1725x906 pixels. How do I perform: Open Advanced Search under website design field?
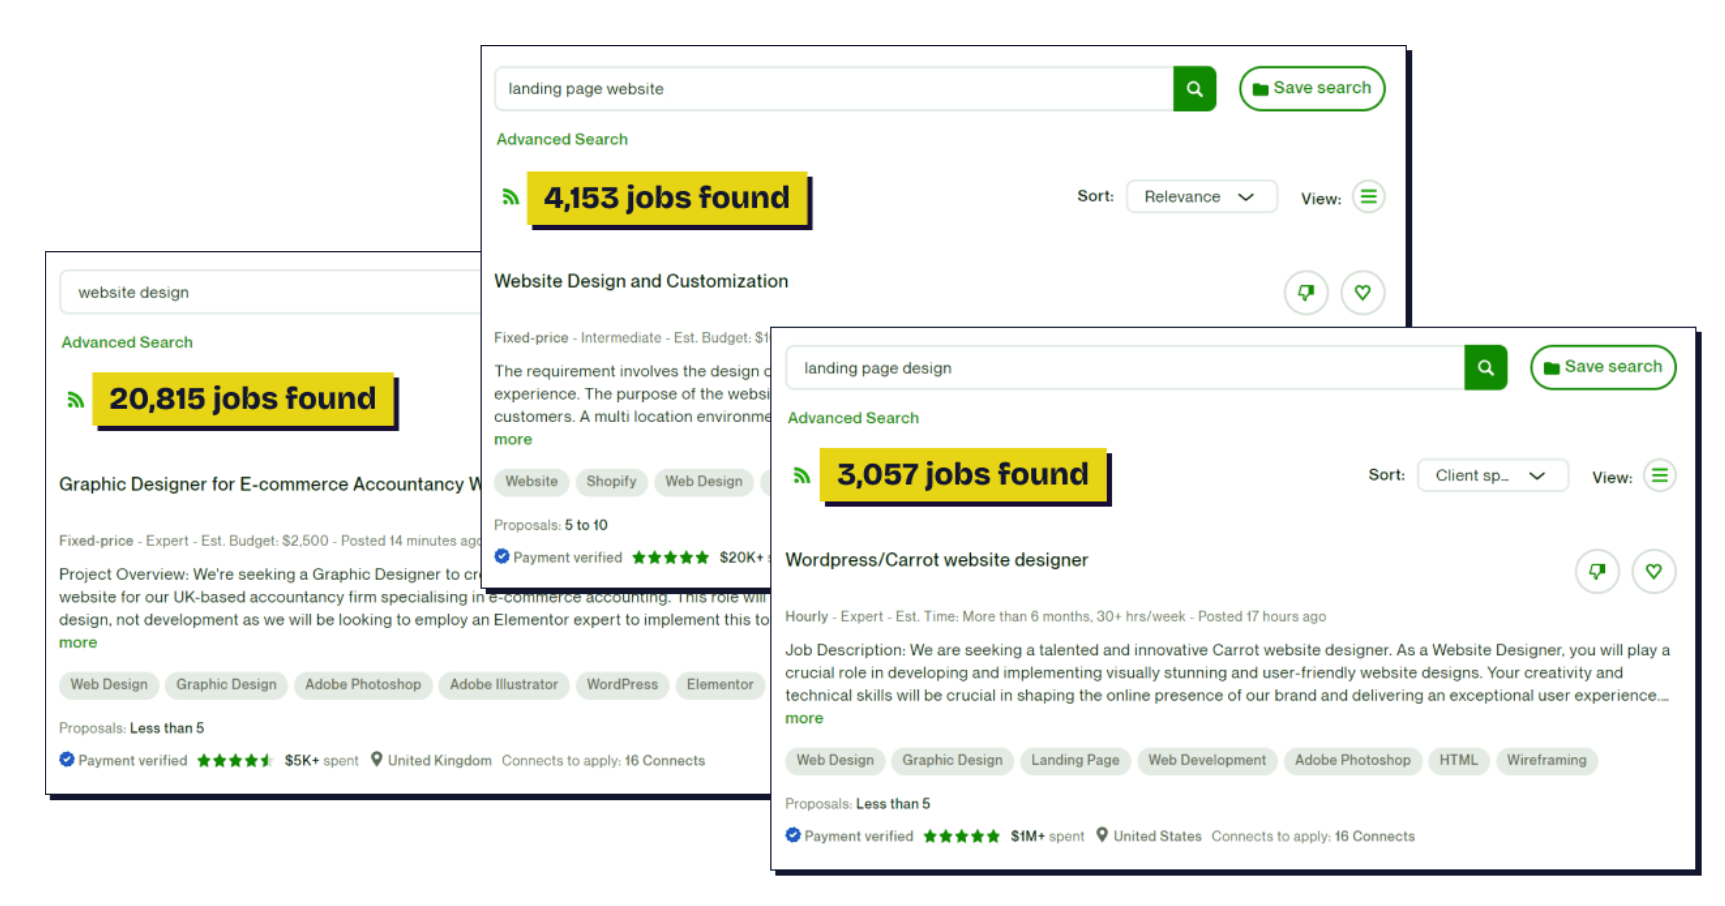coord(127,342)
